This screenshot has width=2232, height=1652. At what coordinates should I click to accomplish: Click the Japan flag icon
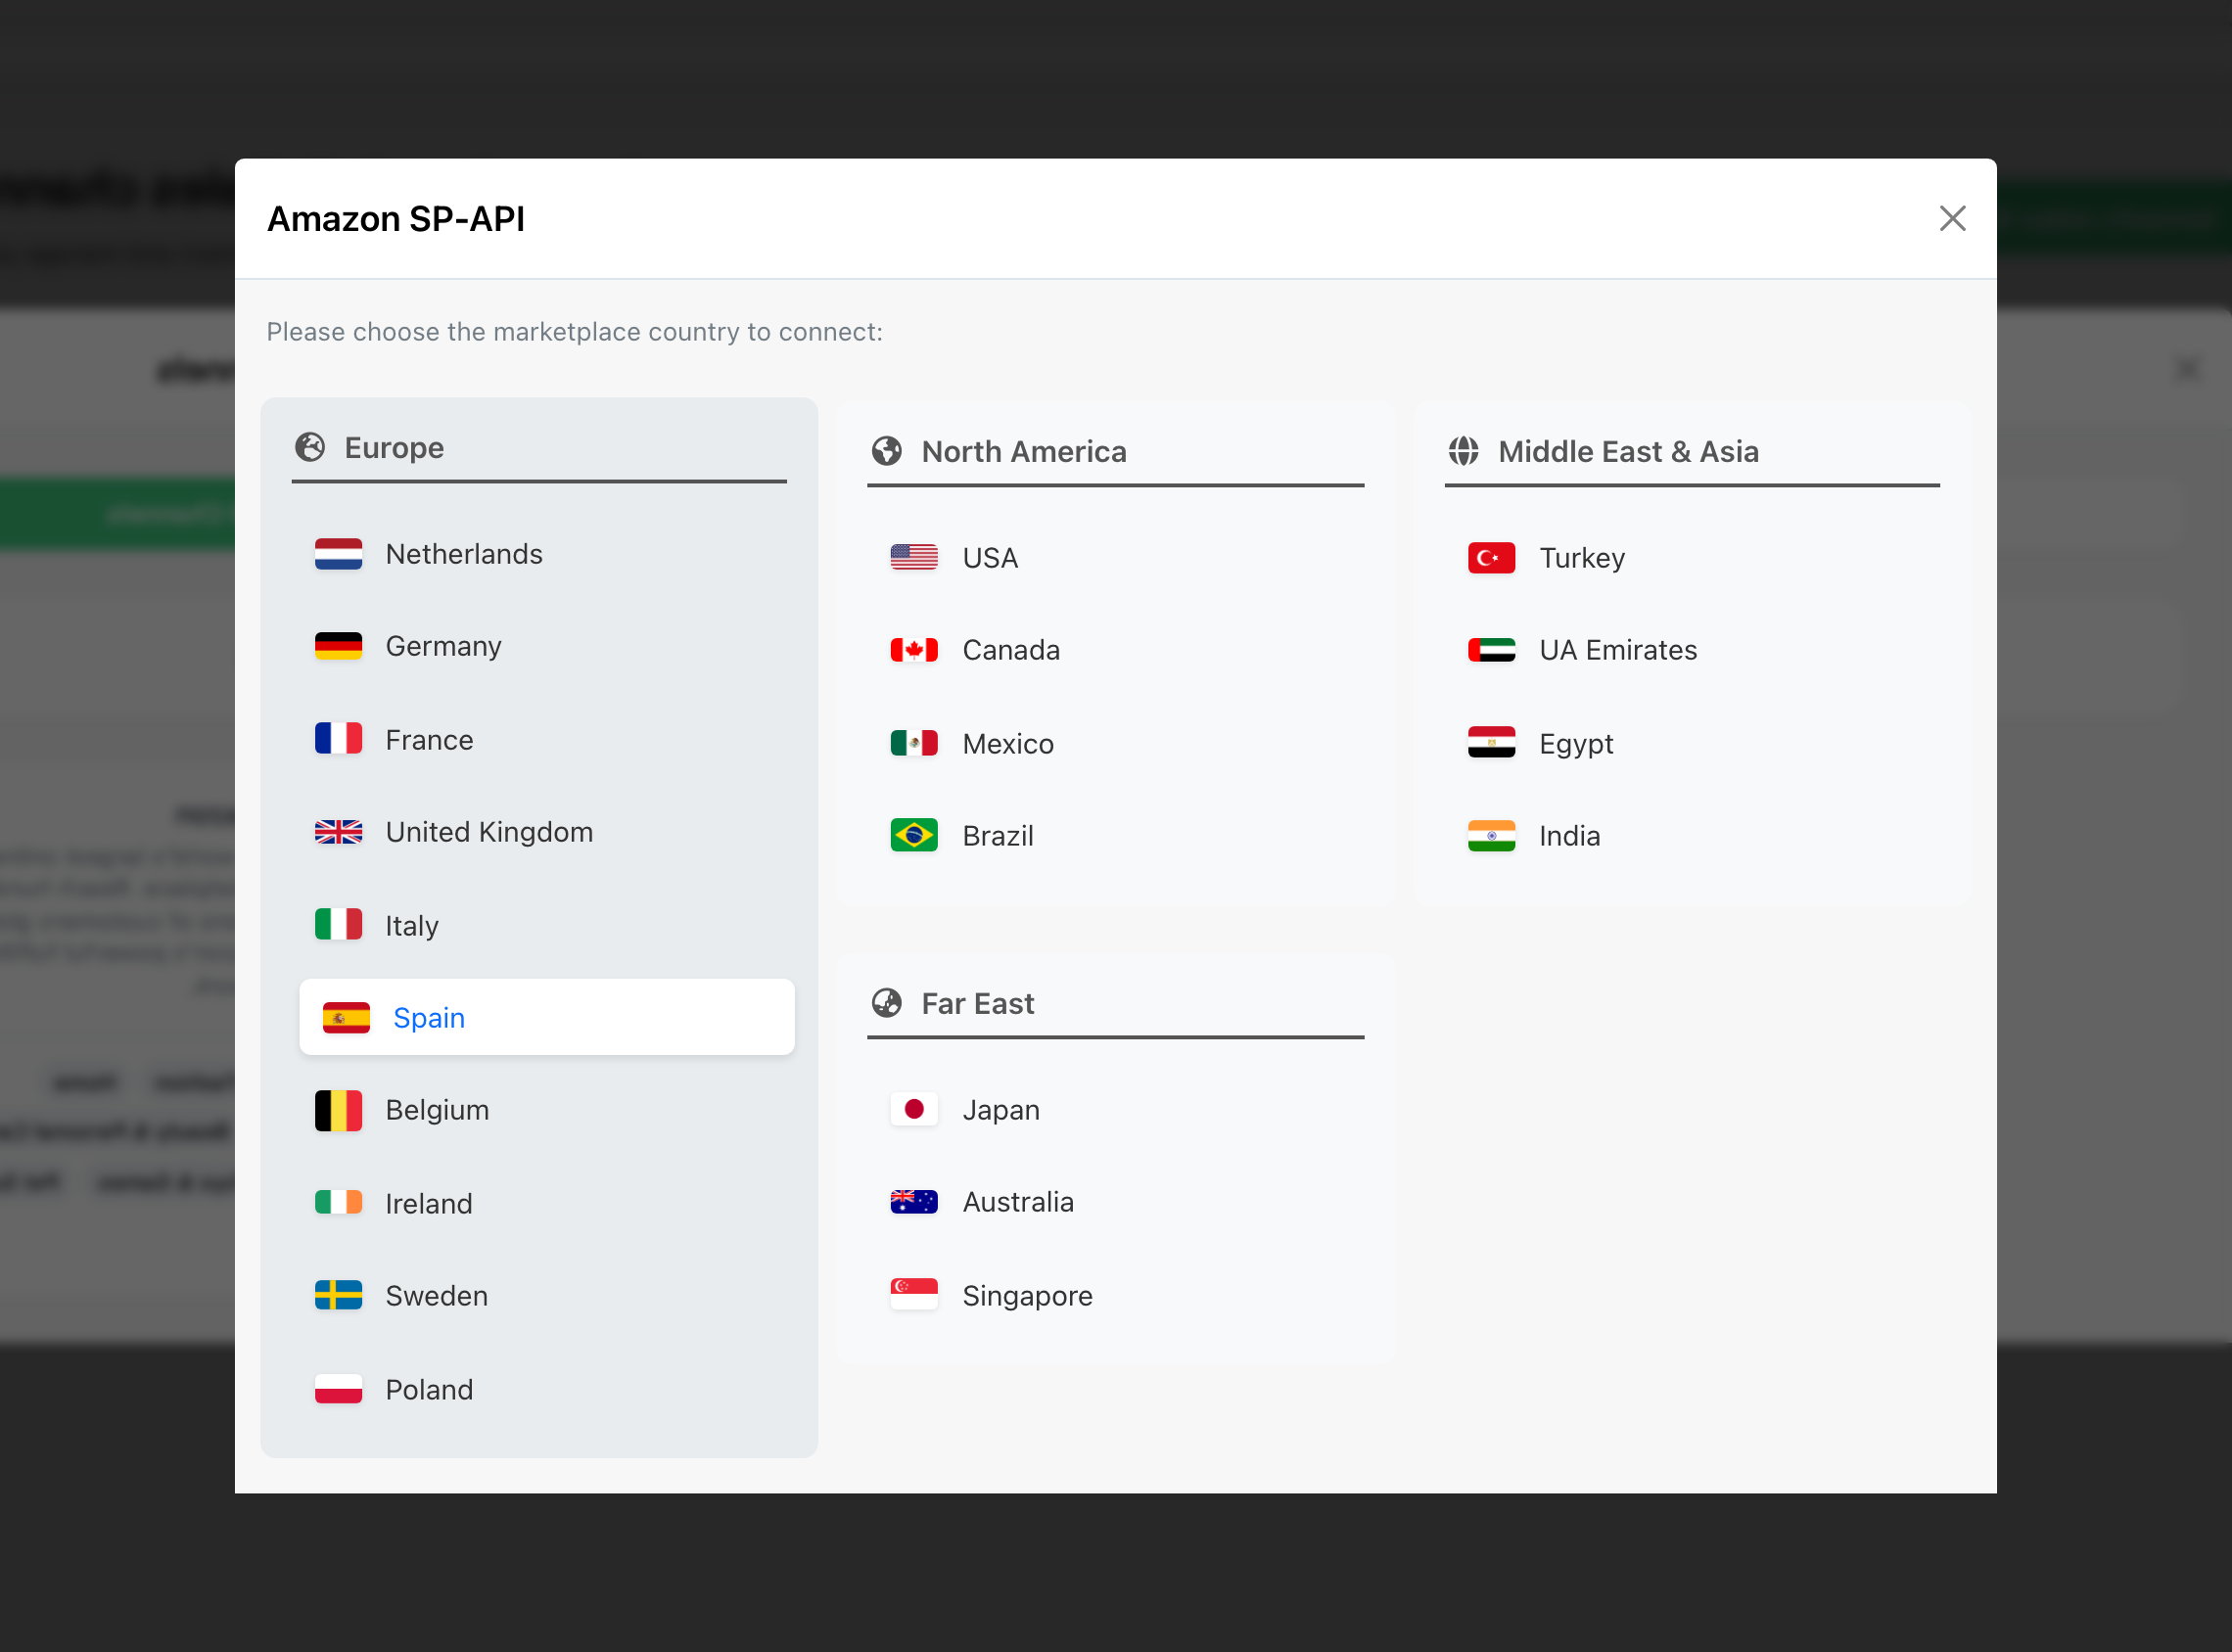click(914, 1110)
